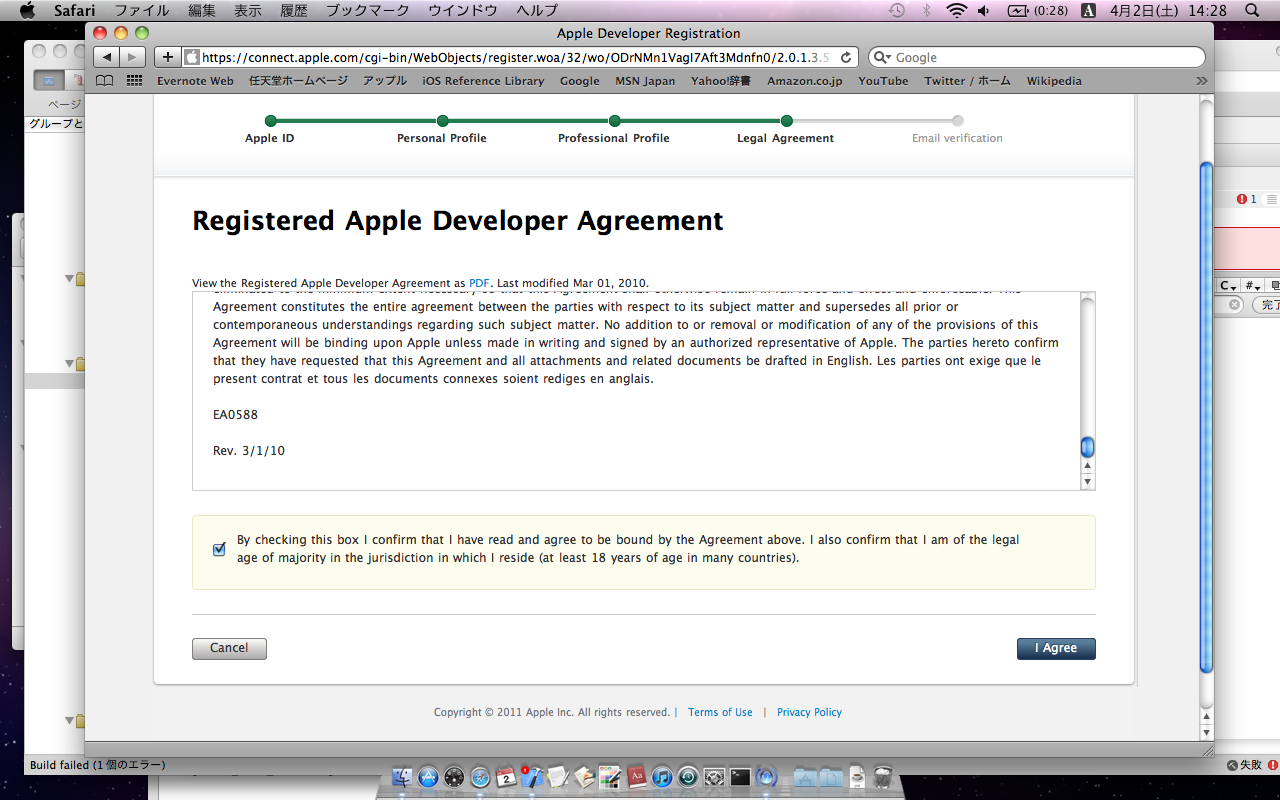Open the Safari application menu

(74, 10)
